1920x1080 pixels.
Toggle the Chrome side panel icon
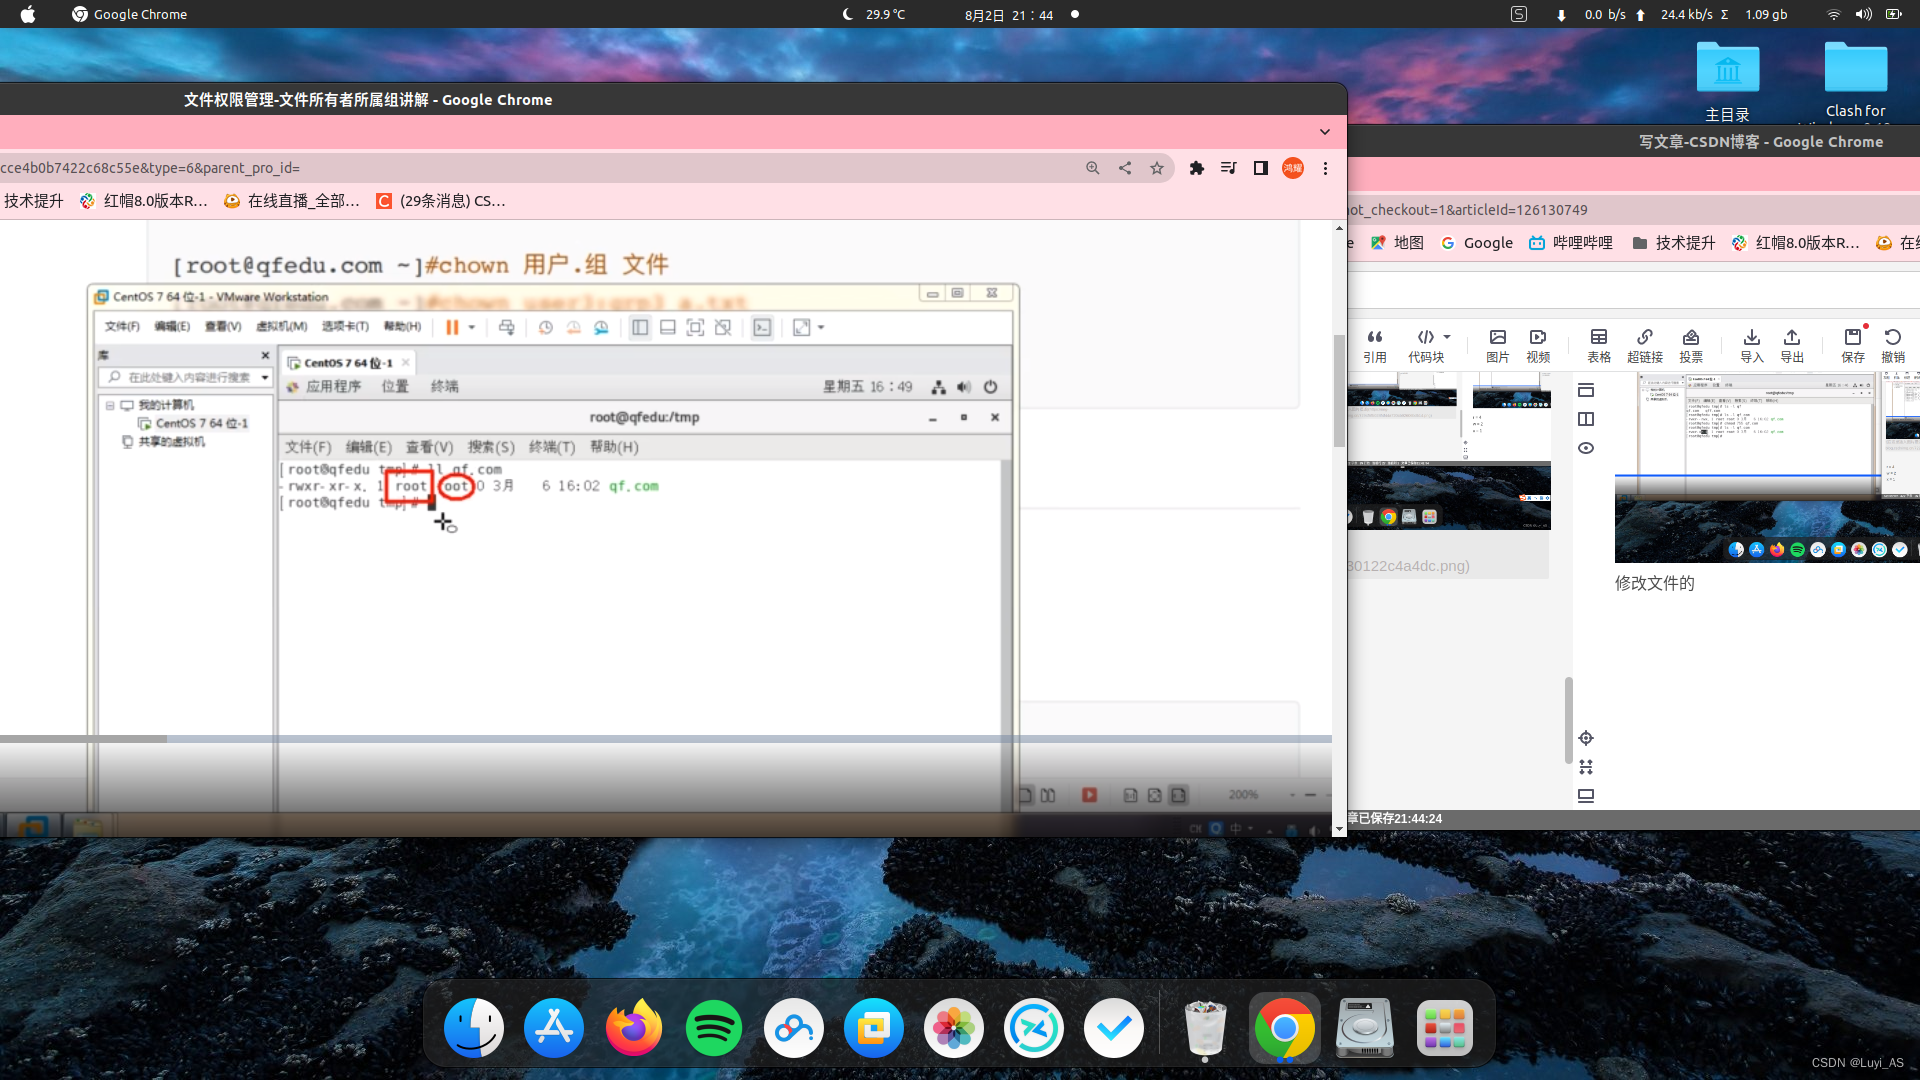1261,168
